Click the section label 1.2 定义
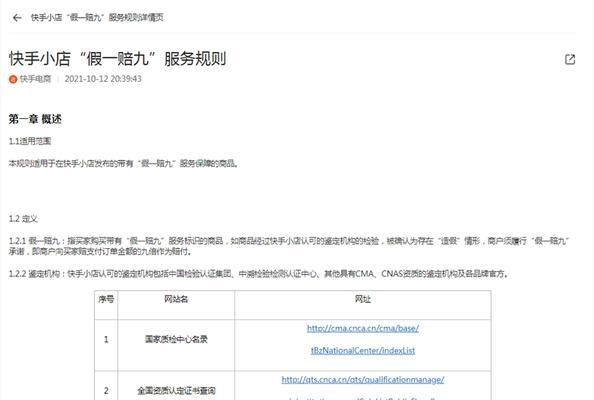Viewport: 594px width, 400px height. pyautogui.click(x=23, y=219)
